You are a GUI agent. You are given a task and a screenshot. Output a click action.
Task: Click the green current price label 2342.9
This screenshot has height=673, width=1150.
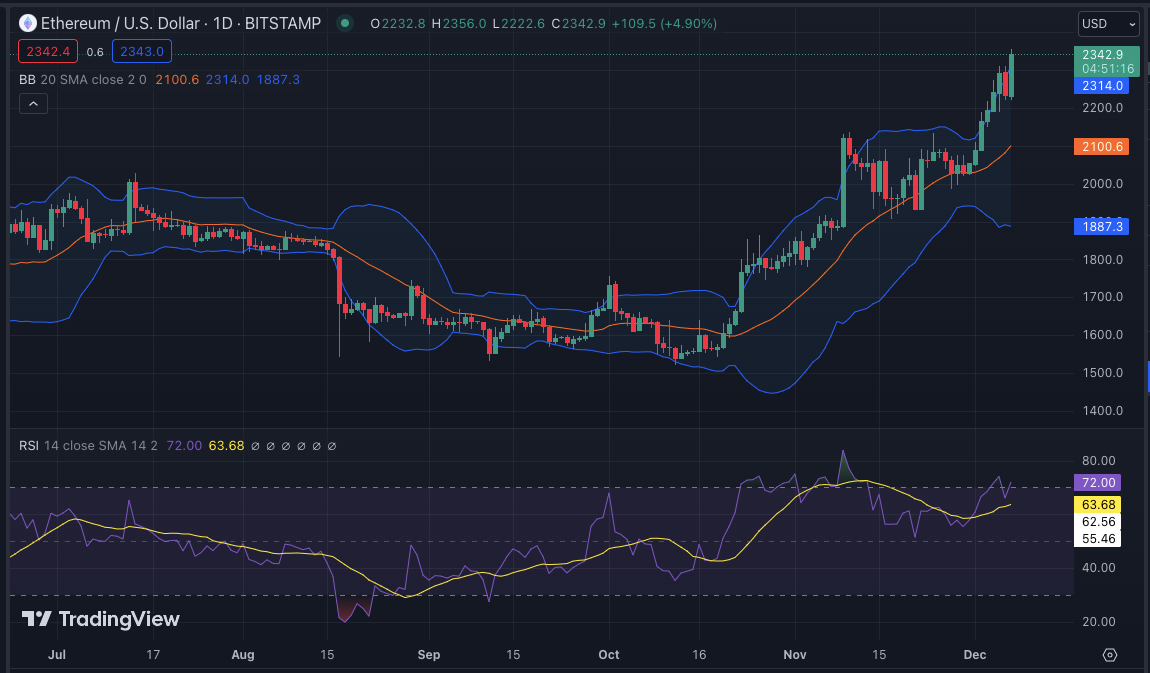tap(1101, 54)
